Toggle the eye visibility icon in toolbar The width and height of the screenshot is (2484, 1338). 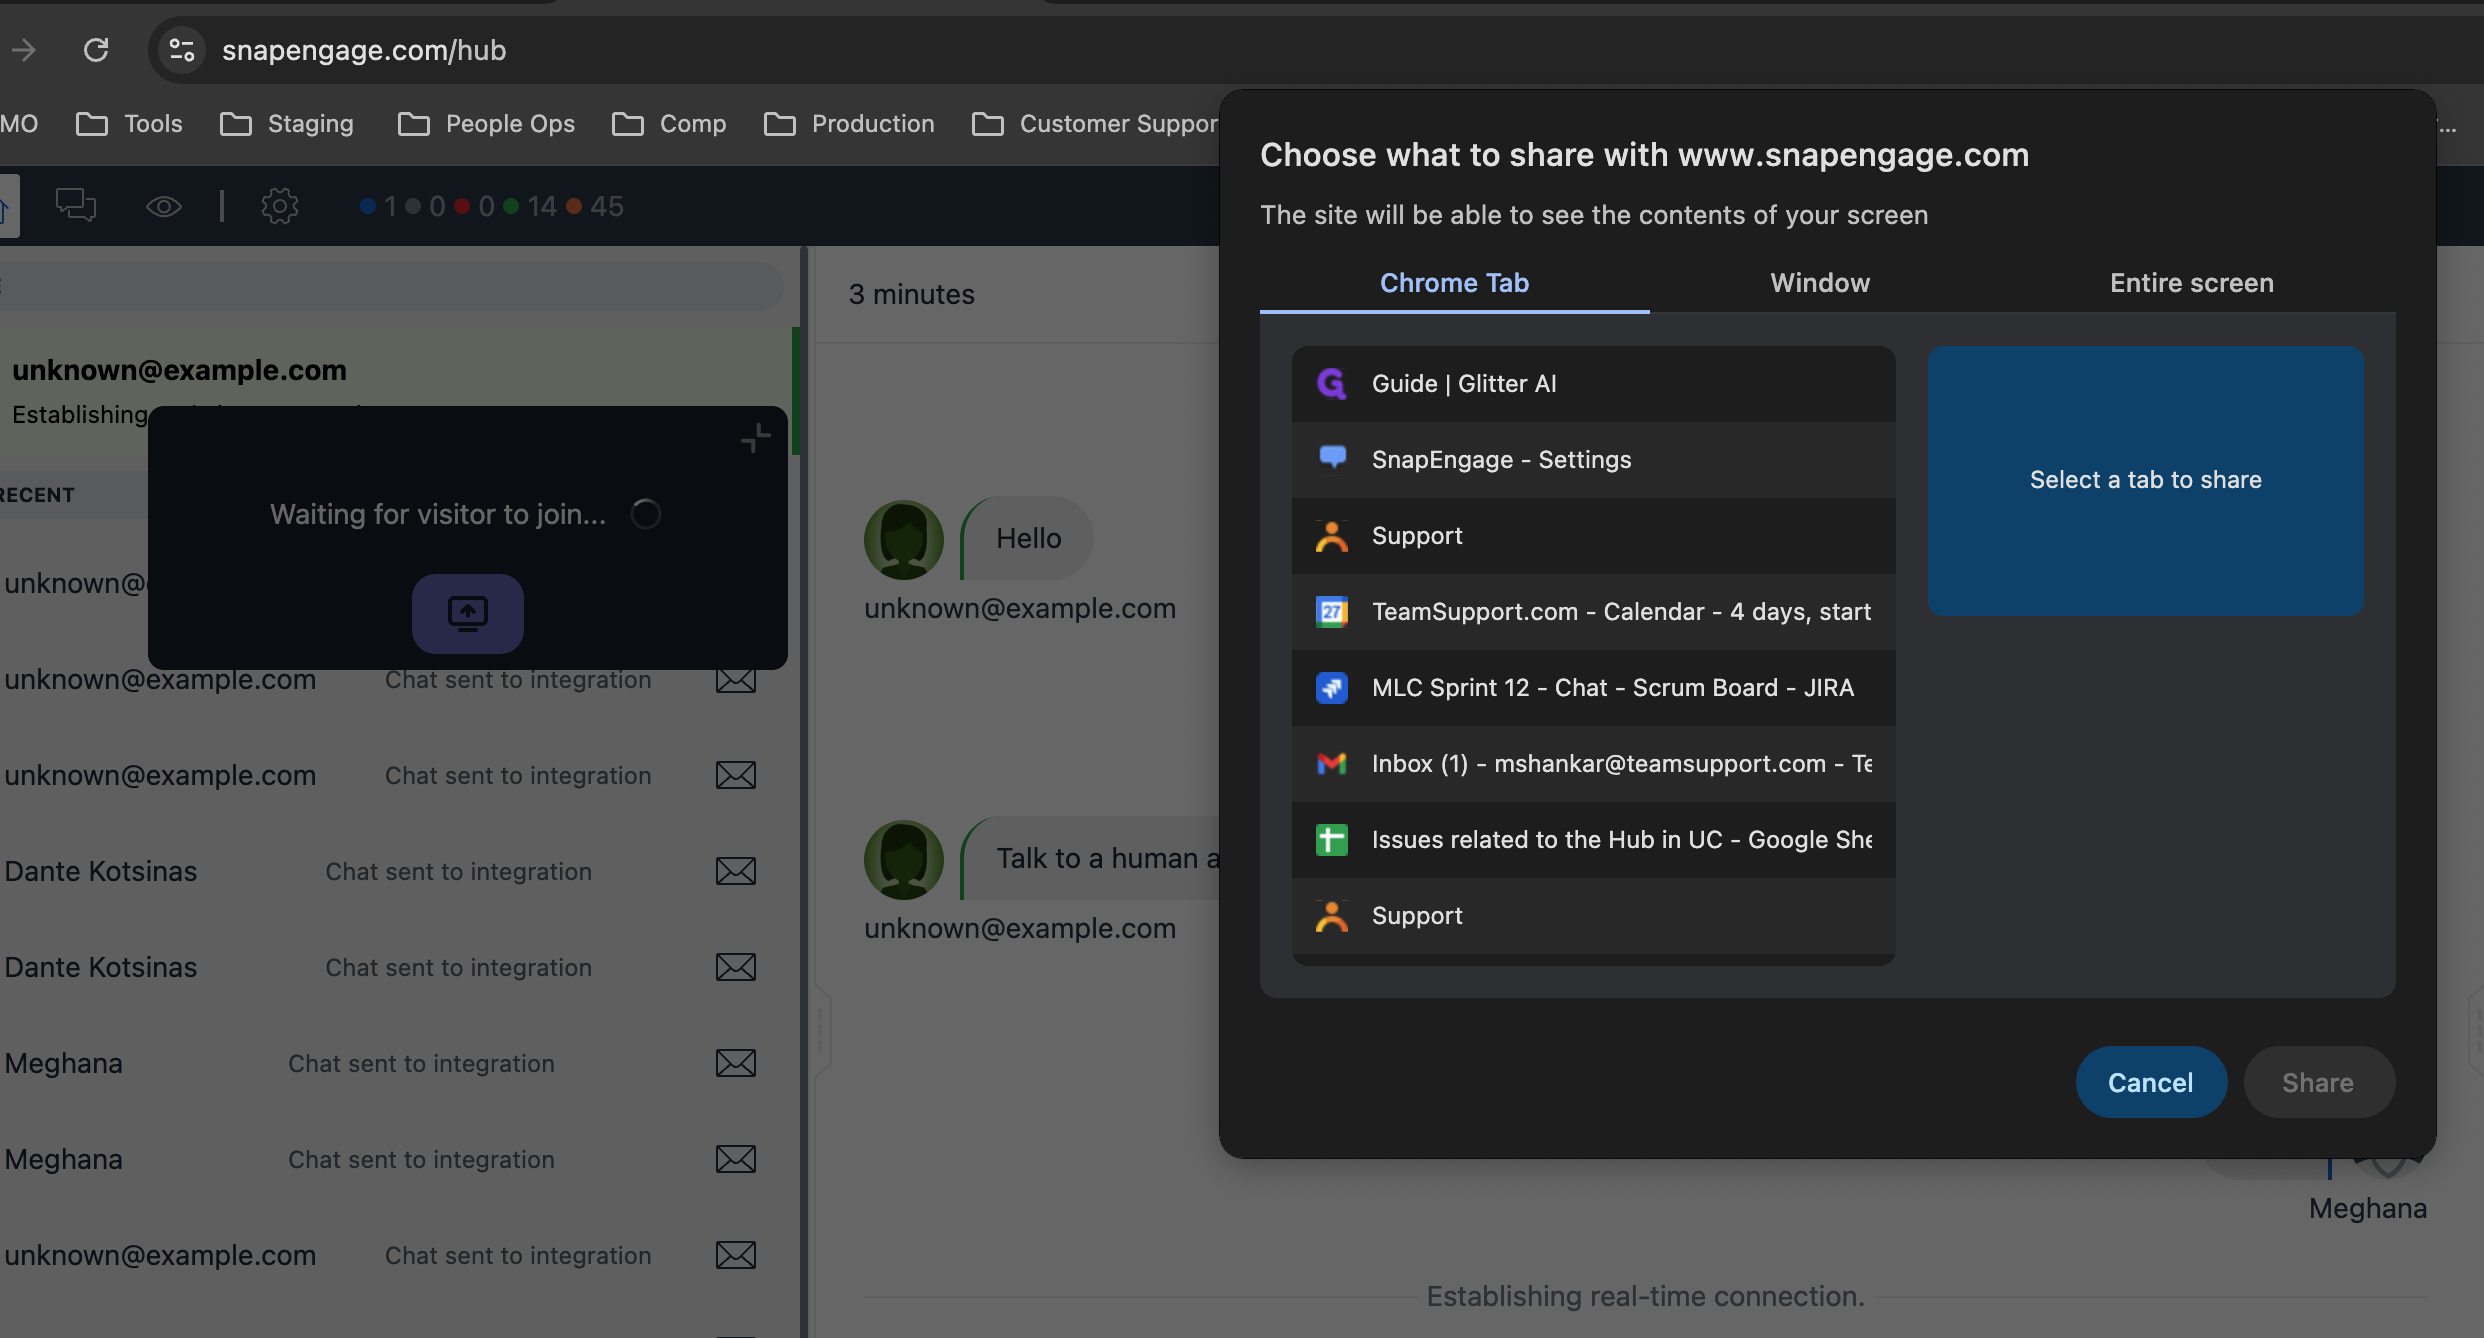coord(164,206)
